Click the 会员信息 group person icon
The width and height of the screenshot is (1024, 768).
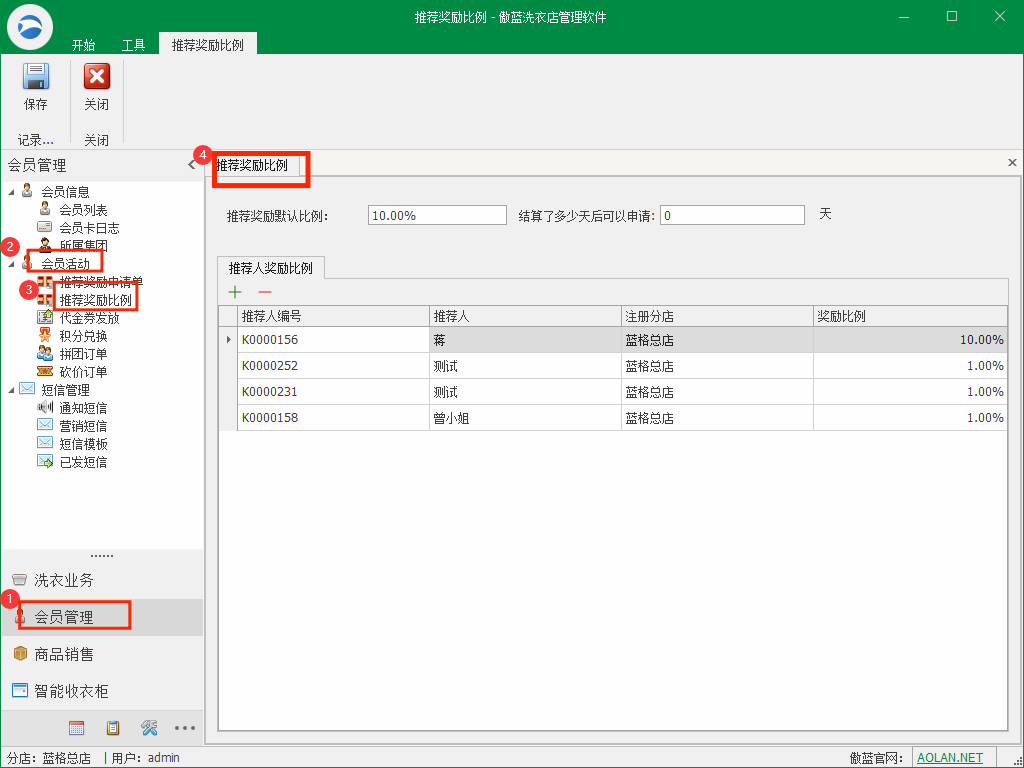point(27,191)
